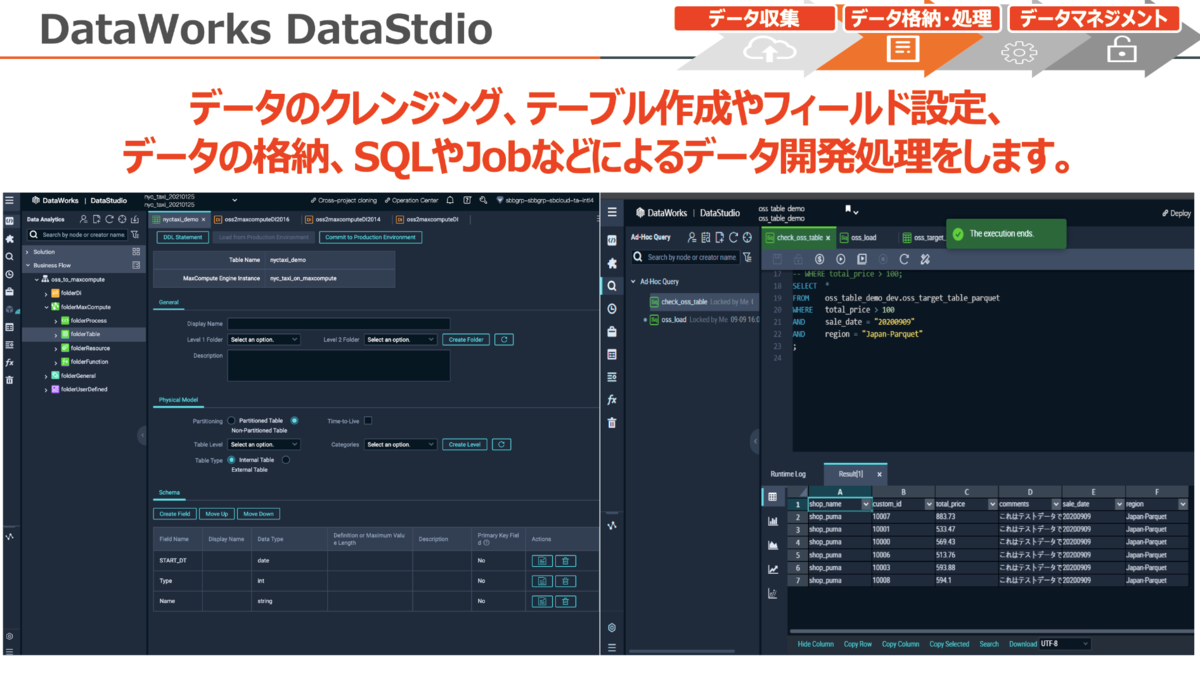
Task: Open the shop_name column filter dropdown
Action: click(x=867, y=505)
